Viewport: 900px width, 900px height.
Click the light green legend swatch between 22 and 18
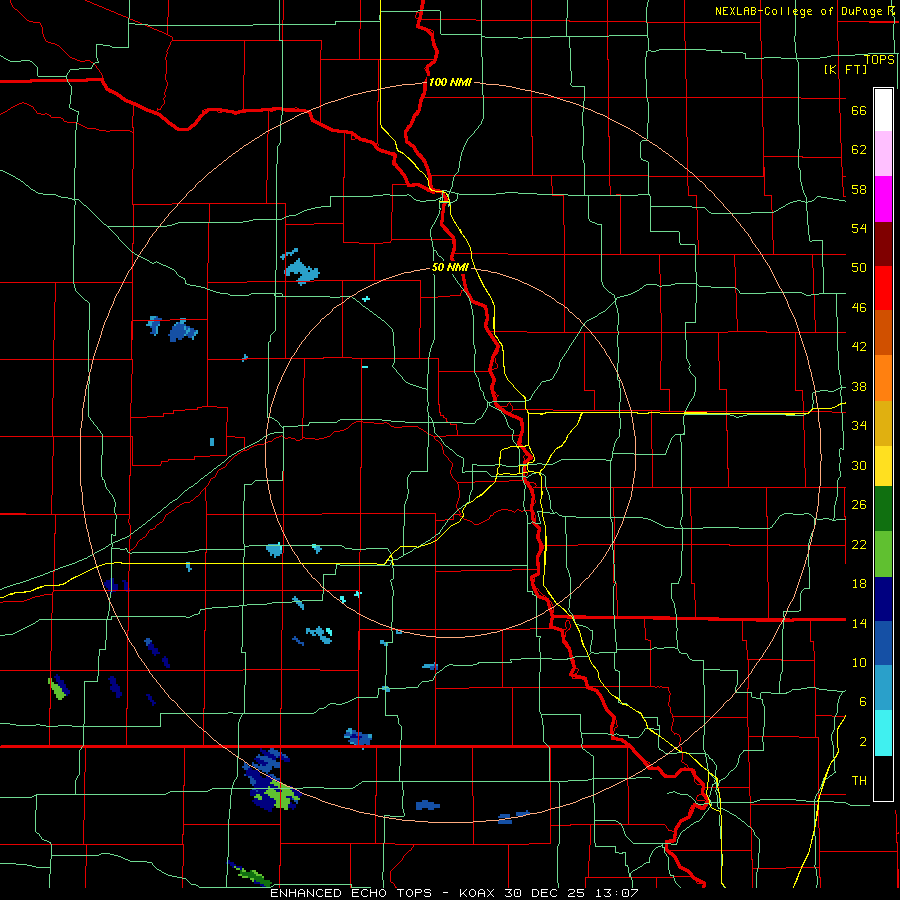[883, 554]
